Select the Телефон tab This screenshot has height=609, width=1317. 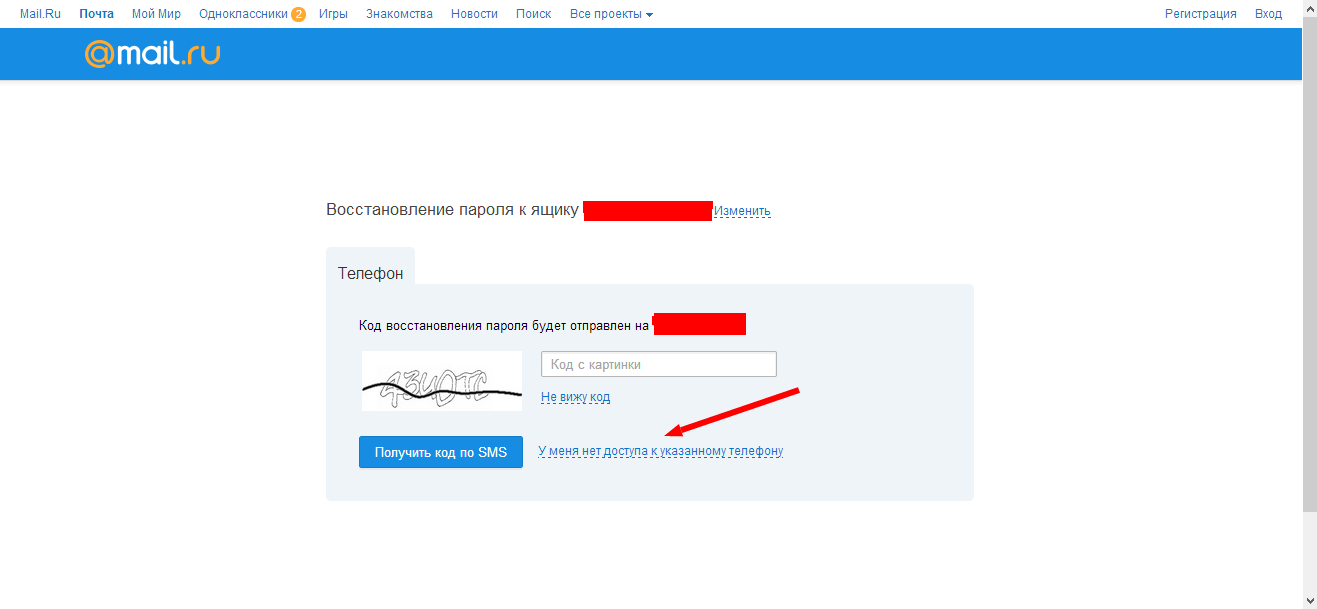(370, 273)
